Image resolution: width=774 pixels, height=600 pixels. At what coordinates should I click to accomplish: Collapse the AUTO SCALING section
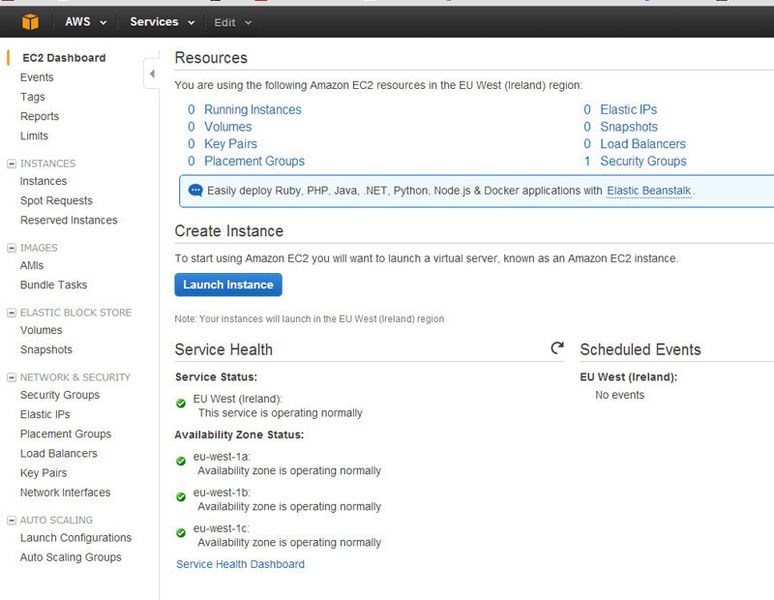[11, 520]
